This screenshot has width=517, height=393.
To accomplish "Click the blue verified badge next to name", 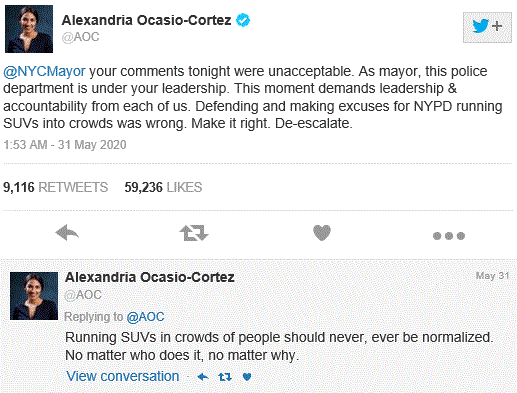I will pos(243,20).
